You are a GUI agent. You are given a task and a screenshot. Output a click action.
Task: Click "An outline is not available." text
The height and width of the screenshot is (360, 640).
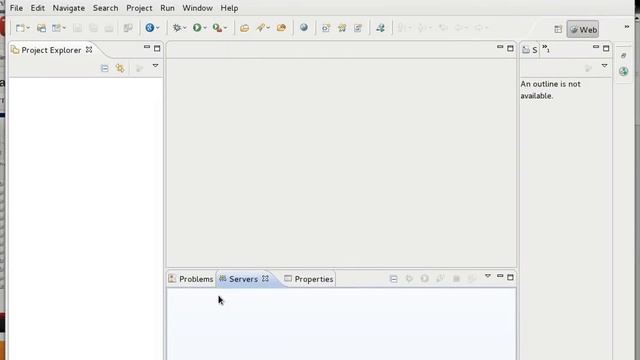550,90
